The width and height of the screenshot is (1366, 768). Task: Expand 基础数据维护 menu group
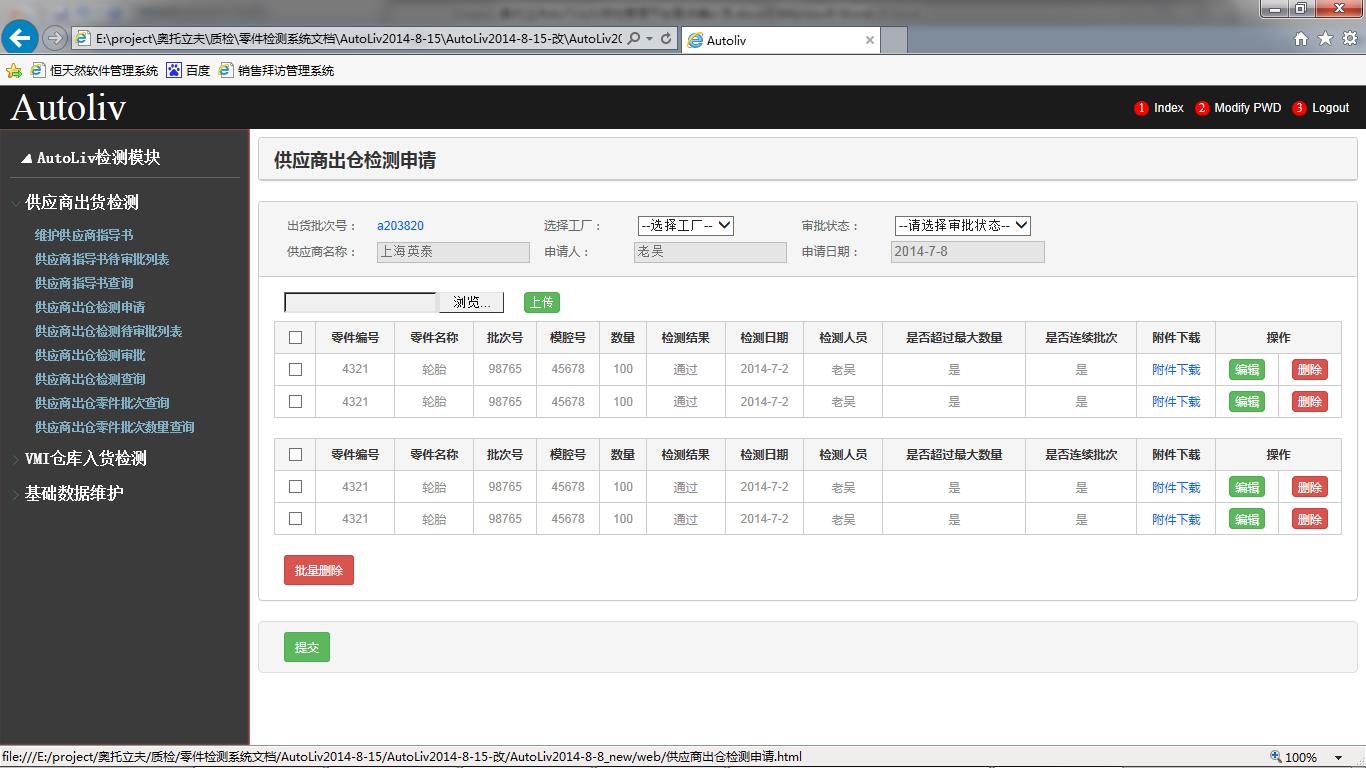(x=74, y=493)
